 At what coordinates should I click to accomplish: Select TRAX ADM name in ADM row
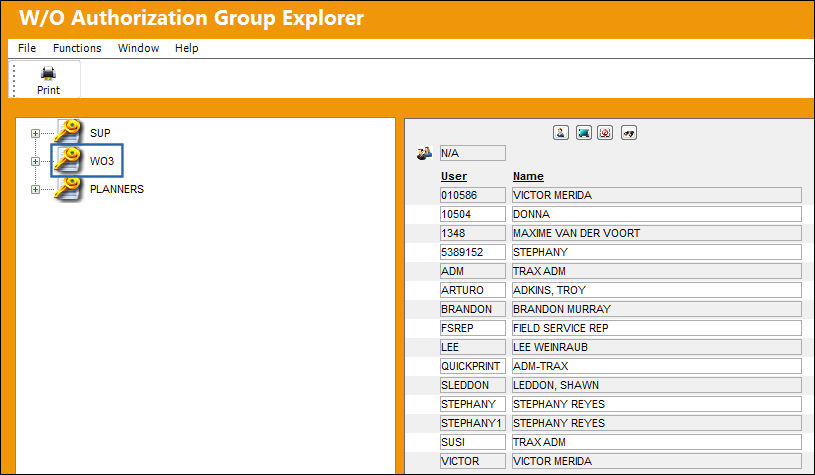656,271
